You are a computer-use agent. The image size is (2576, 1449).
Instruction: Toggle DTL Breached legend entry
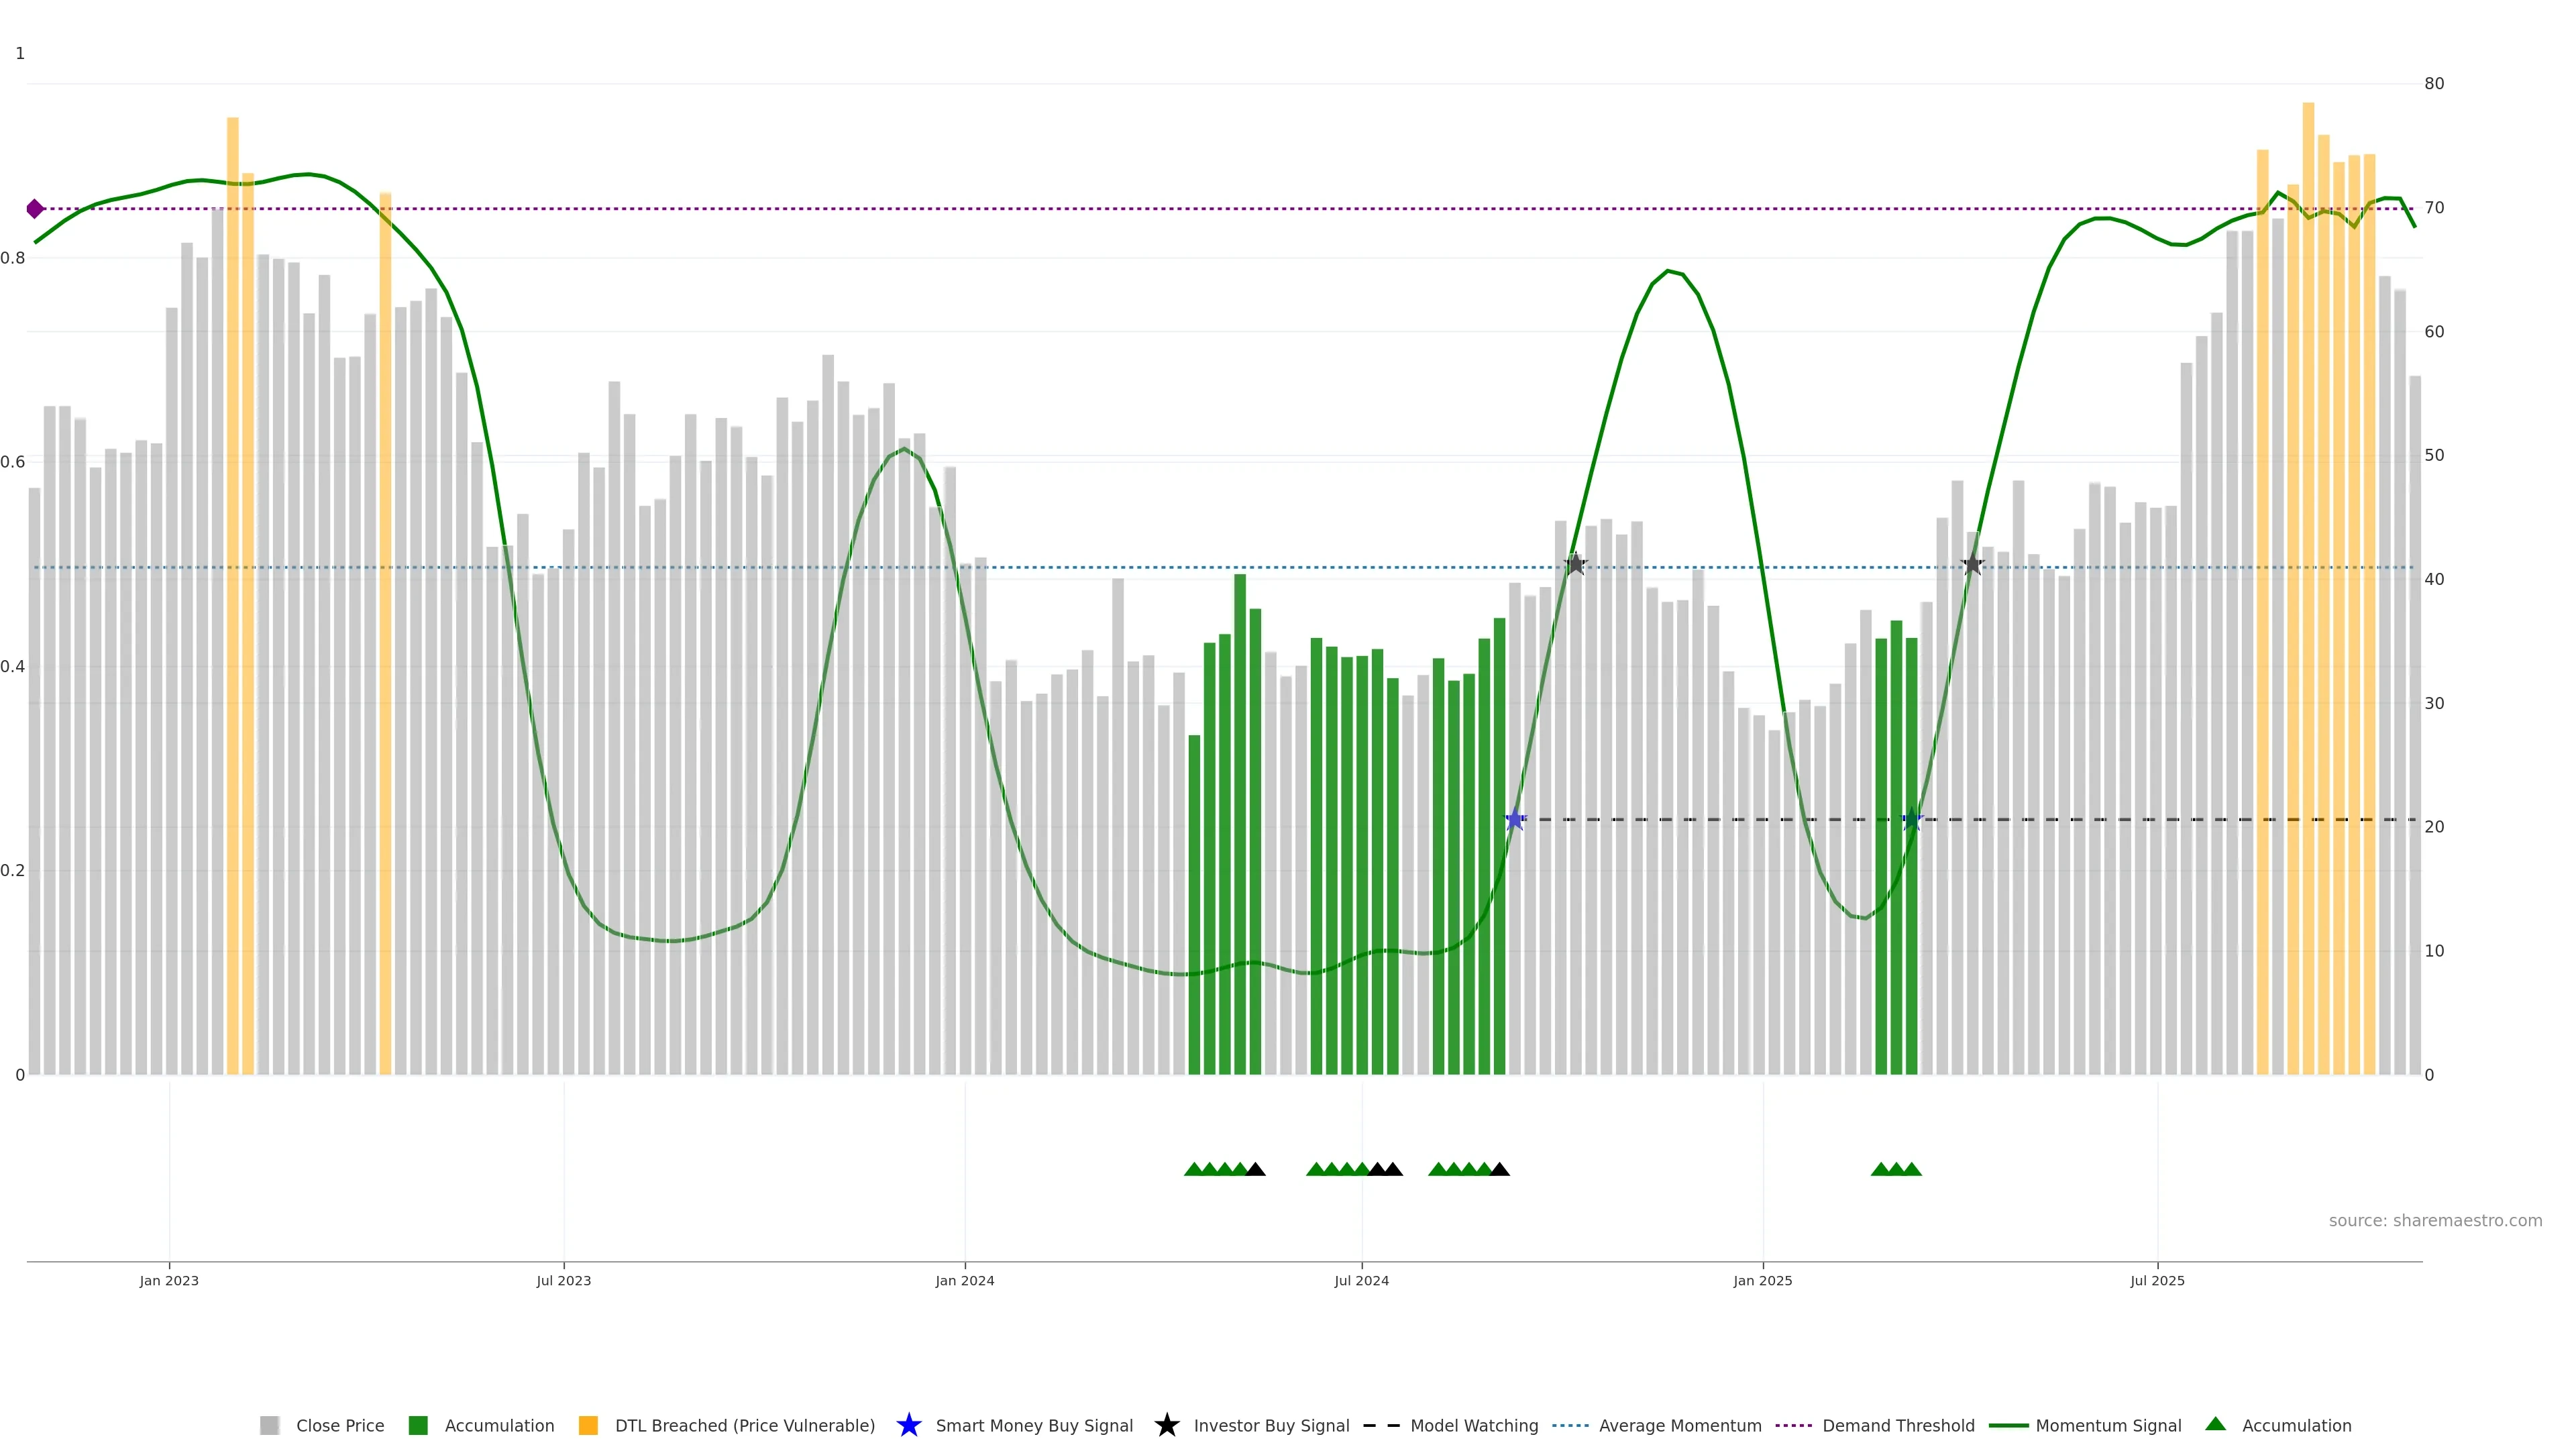[x=744, y=1426]
